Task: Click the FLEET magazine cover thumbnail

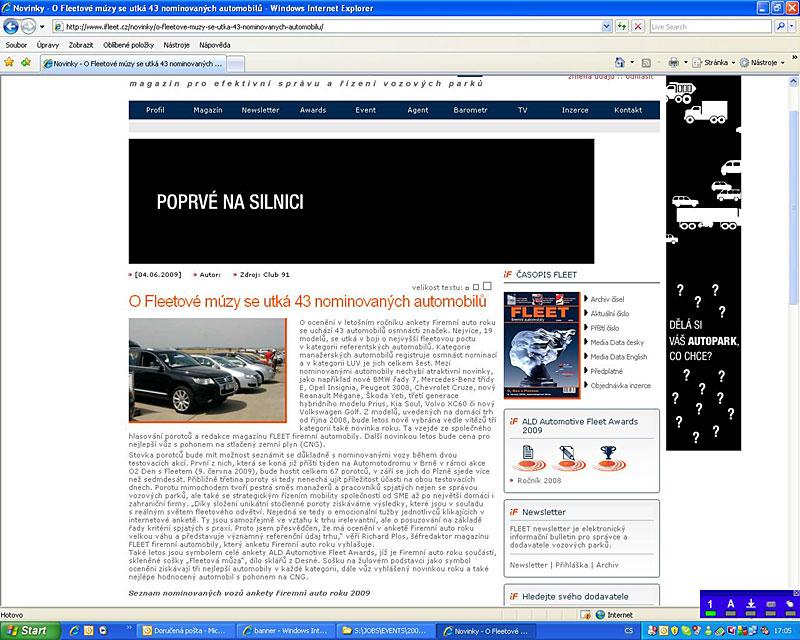Action: click(542, 346)
